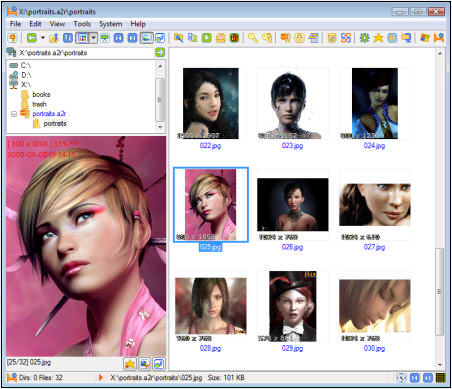
Task: Open the Tools menu
Action: [x=82, y=24]
